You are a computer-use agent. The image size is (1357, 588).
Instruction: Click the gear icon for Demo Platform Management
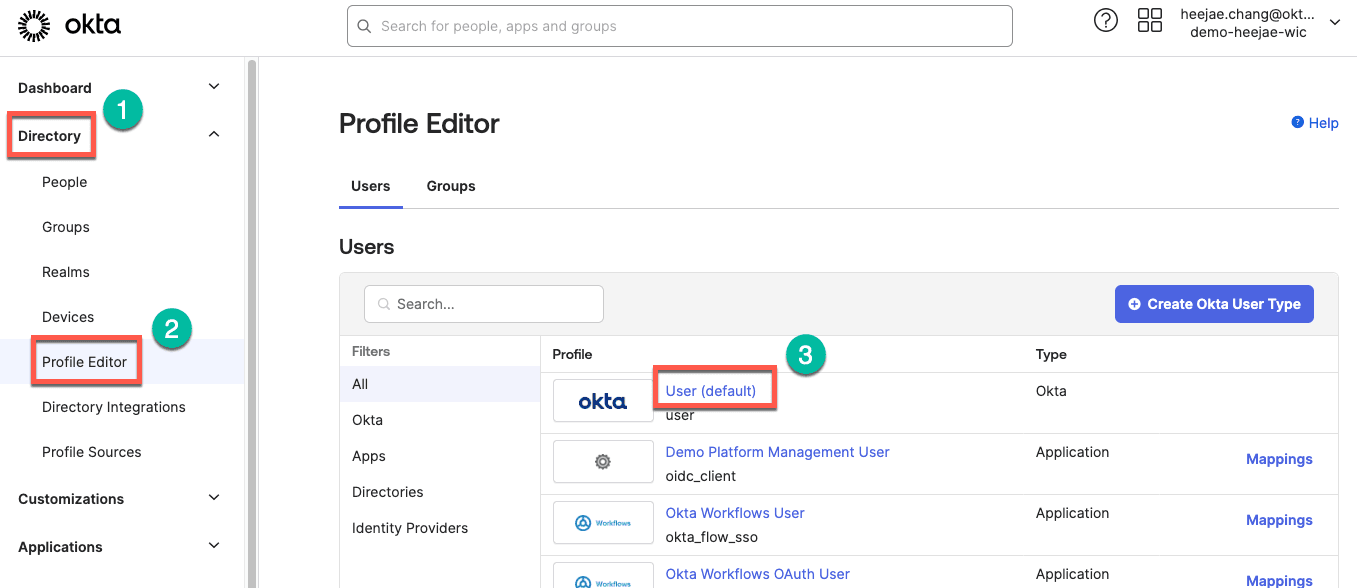[x=602, y=462]
